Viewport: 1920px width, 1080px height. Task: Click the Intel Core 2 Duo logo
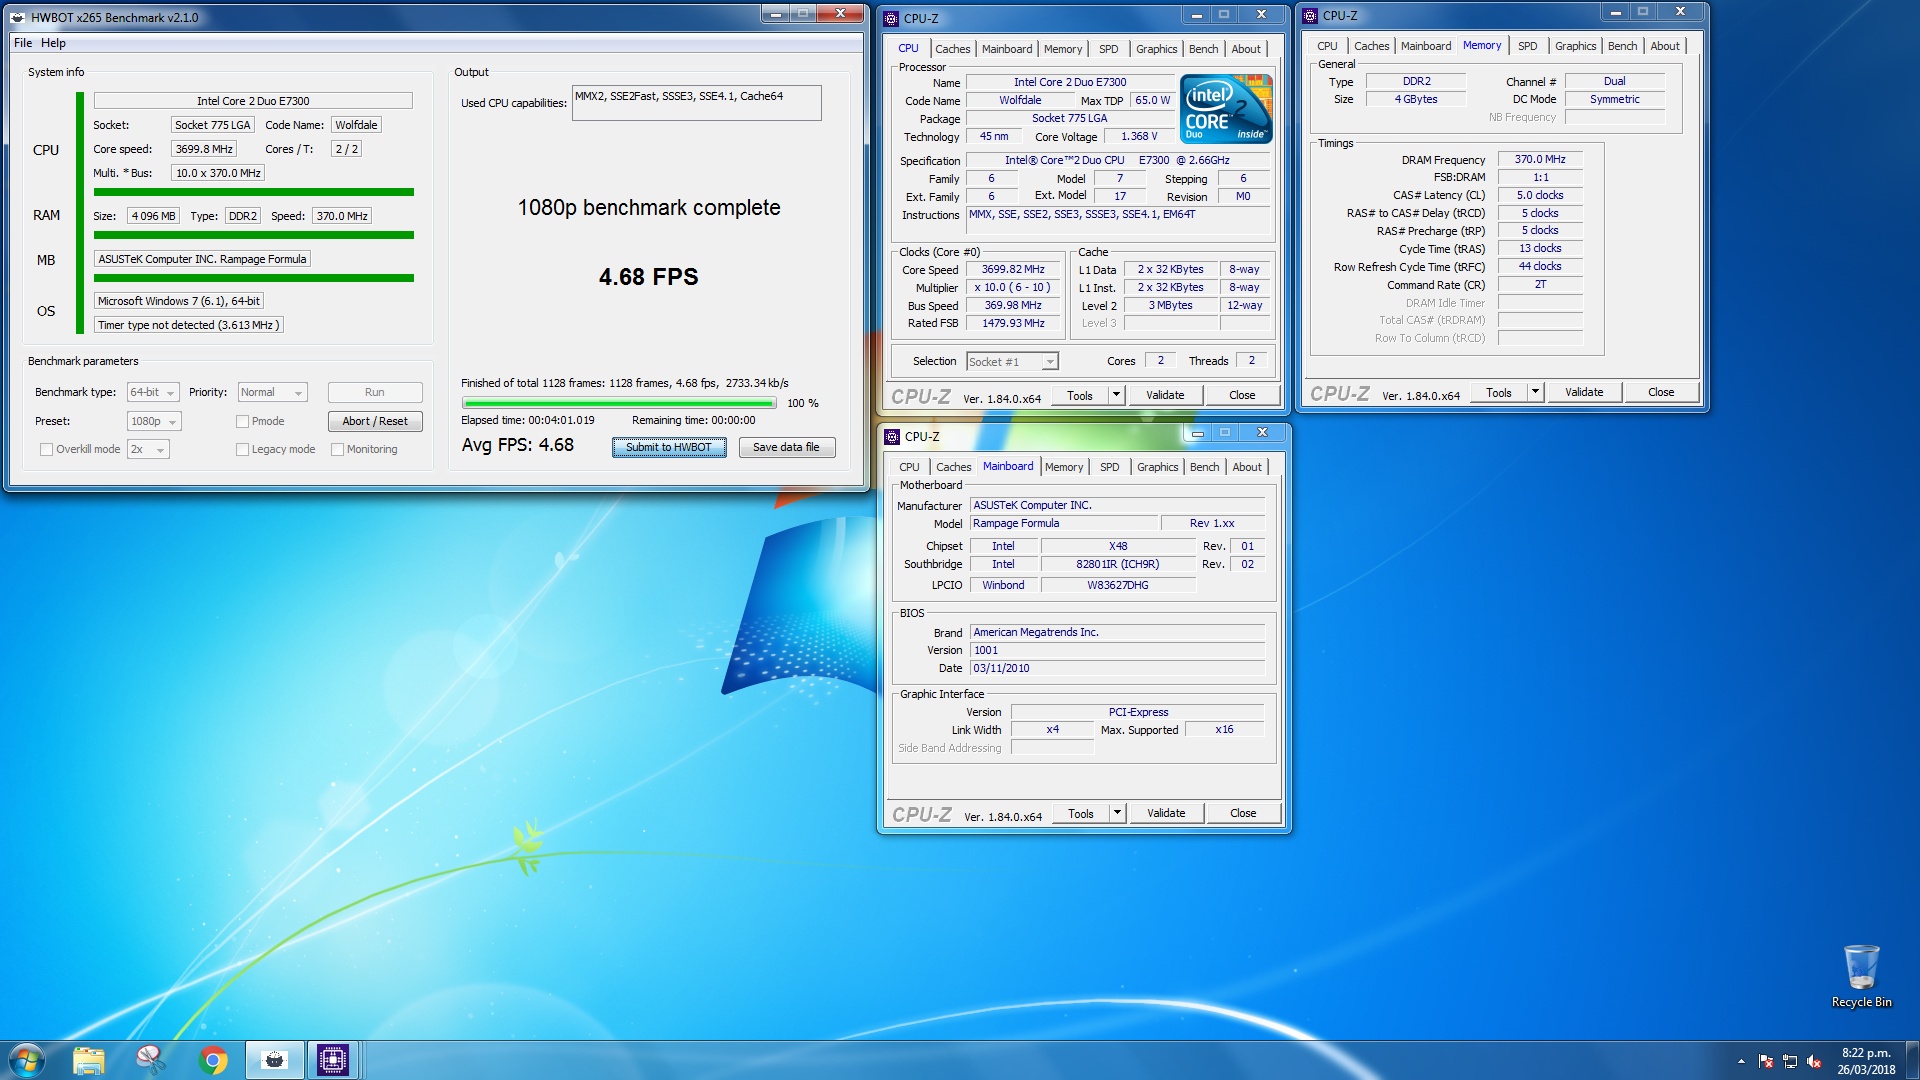click(1226, 108)
